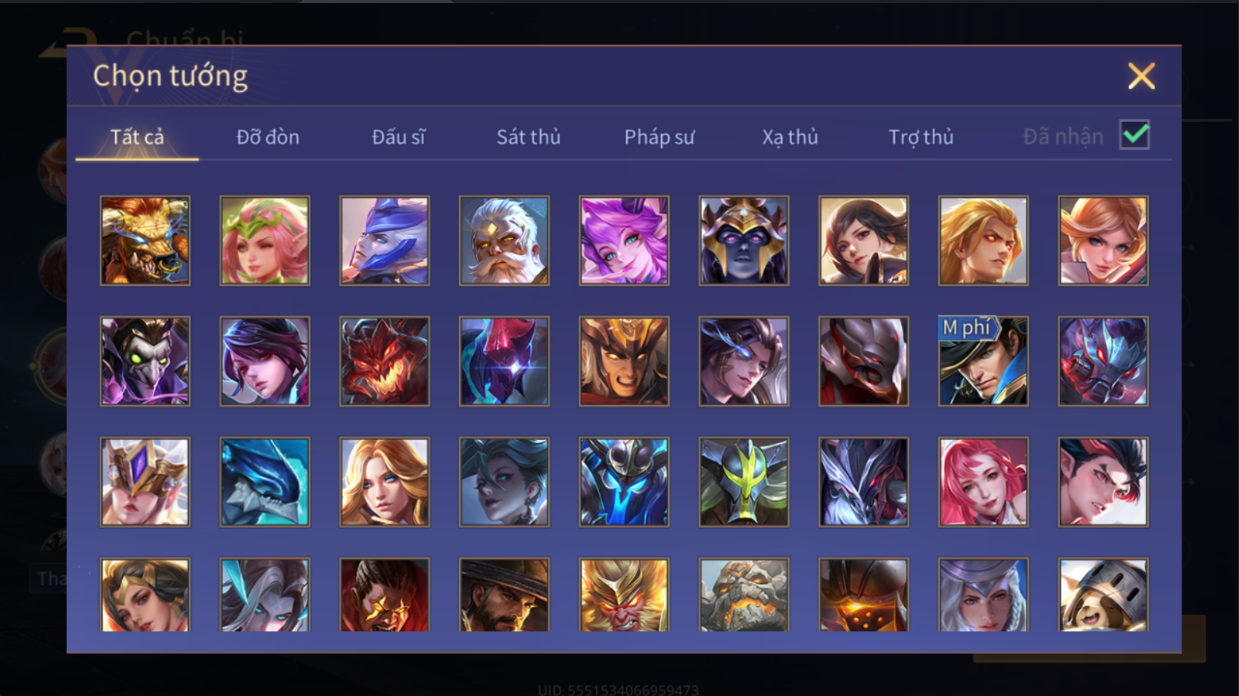Image resolution: width=1239 pixels, height=696 pixels.
Task: Switch to the 'Đỡ đòn' tab
Action: coord(268,137)
